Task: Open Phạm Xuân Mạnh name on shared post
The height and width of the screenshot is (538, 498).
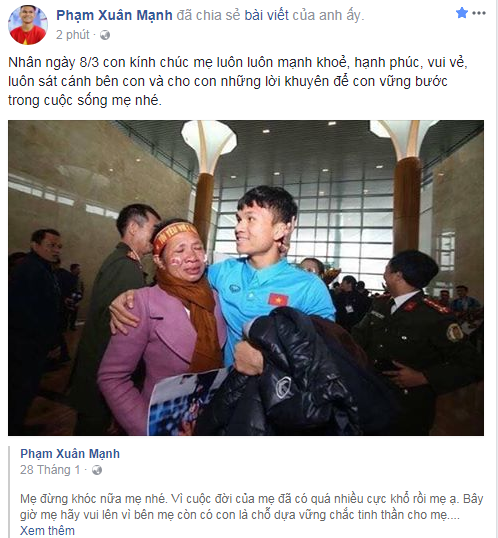Action: [70, 454]
